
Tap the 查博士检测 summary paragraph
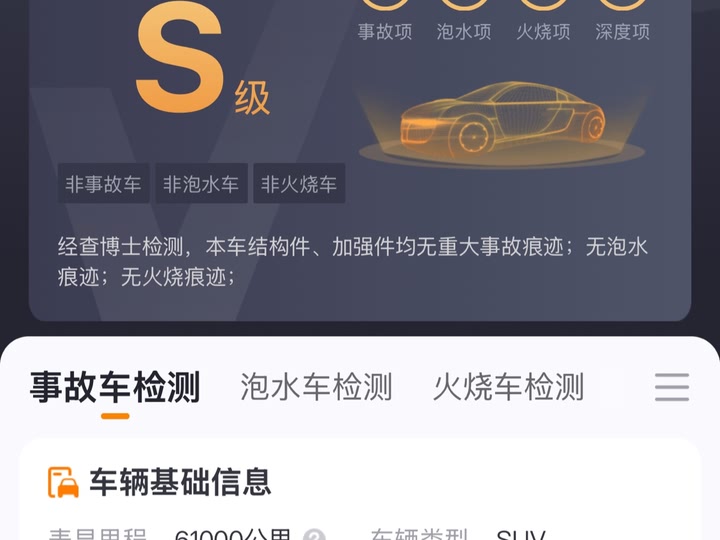[x=353, y=262]
